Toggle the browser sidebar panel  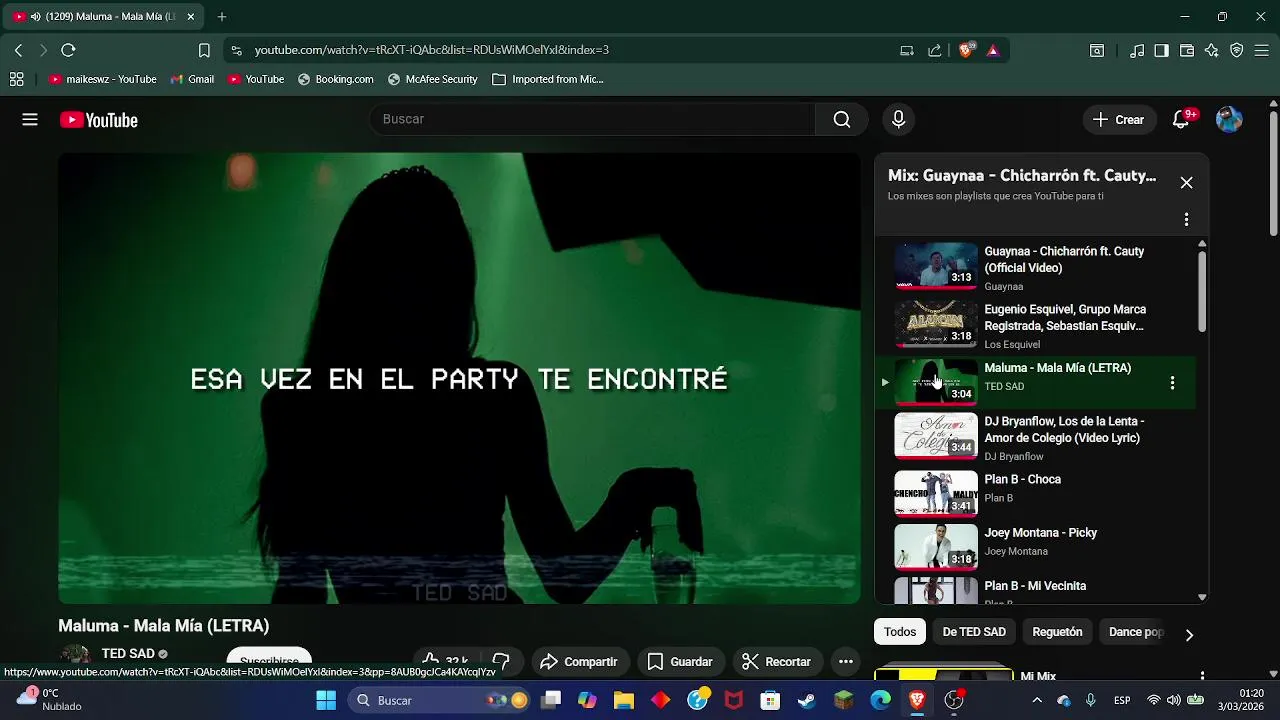(x=1161, y=50)
